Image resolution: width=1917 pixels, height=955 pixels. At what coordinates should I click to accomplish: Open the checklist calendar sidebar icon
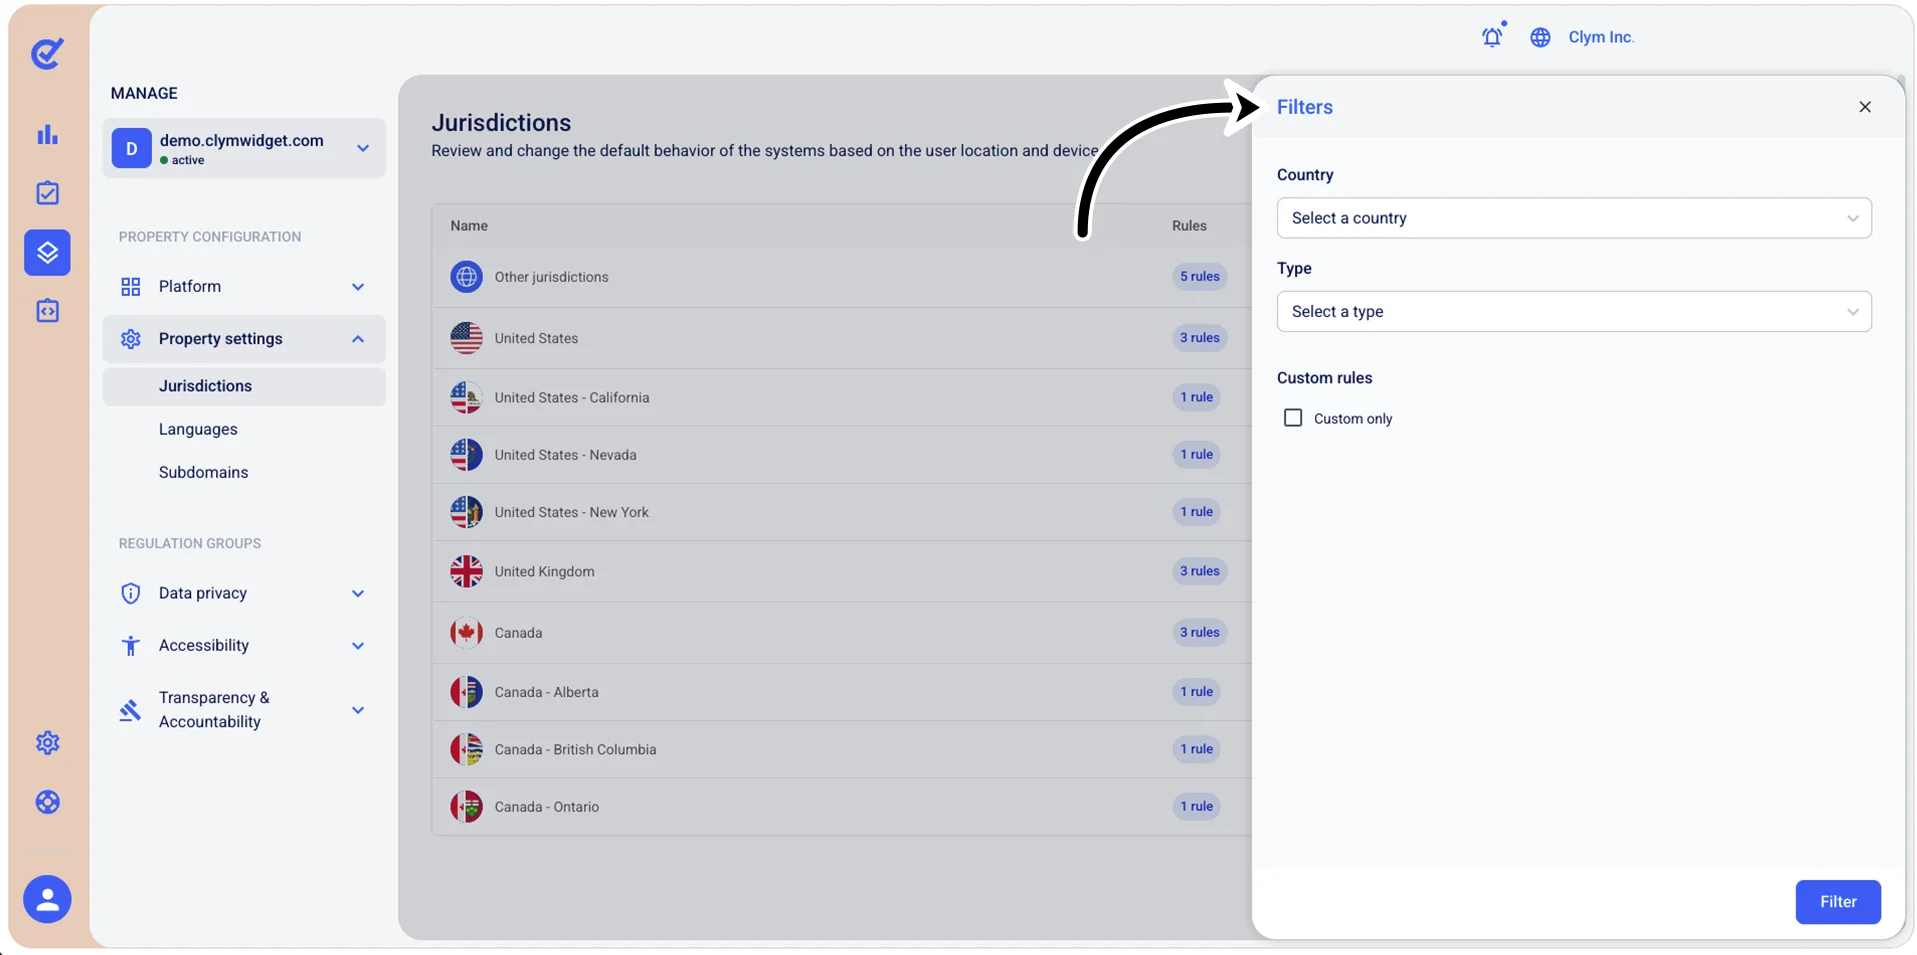click(x=47, y=193)
